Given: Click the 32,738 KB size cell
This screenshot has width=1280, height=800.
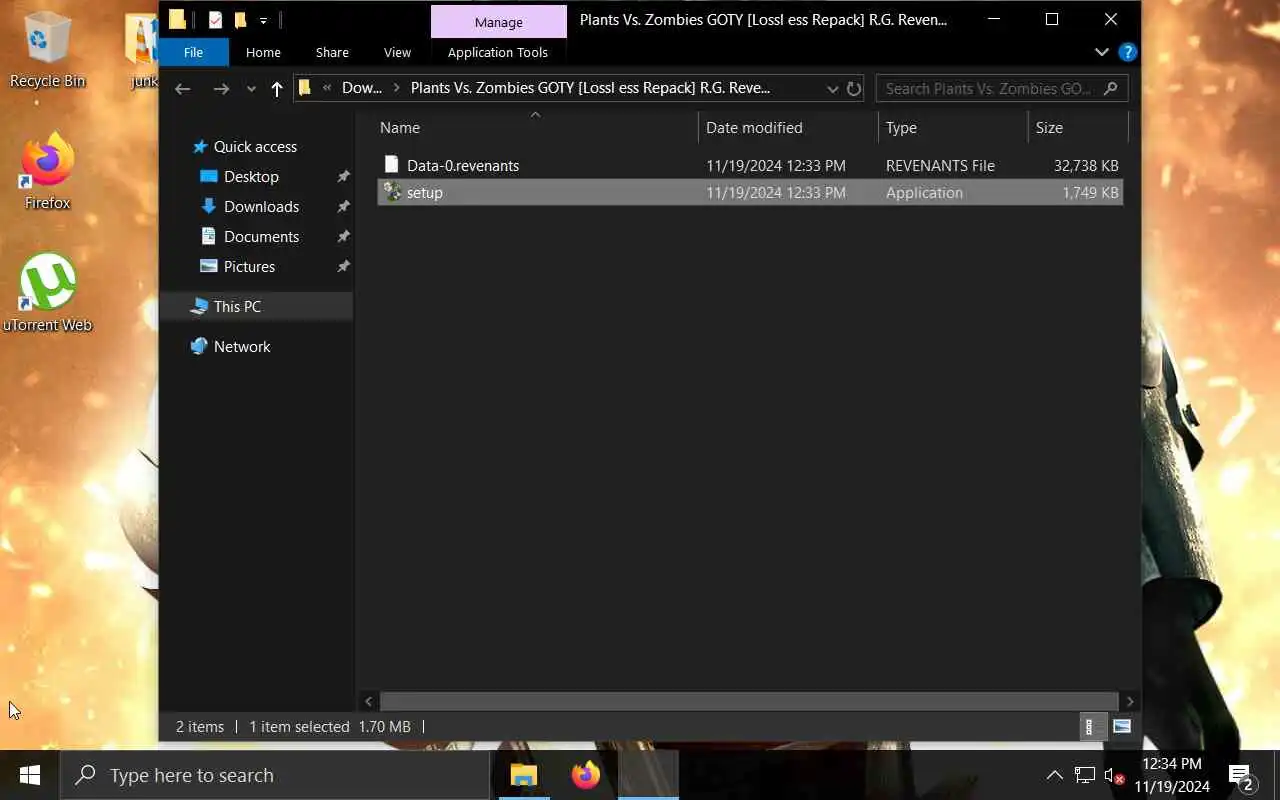Looking at the screenshot, I should [x=1086, y=165].
